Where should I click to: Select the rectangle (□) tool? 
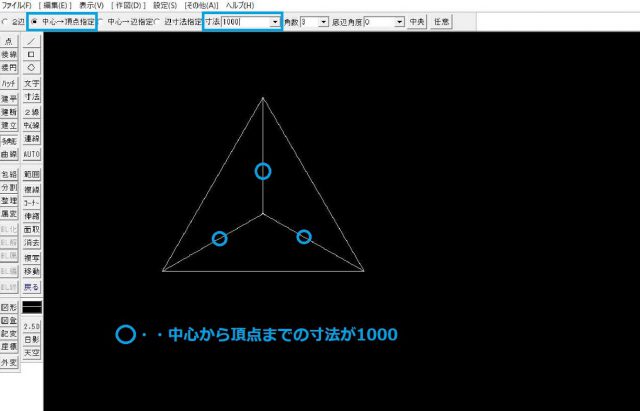(31, 54)
